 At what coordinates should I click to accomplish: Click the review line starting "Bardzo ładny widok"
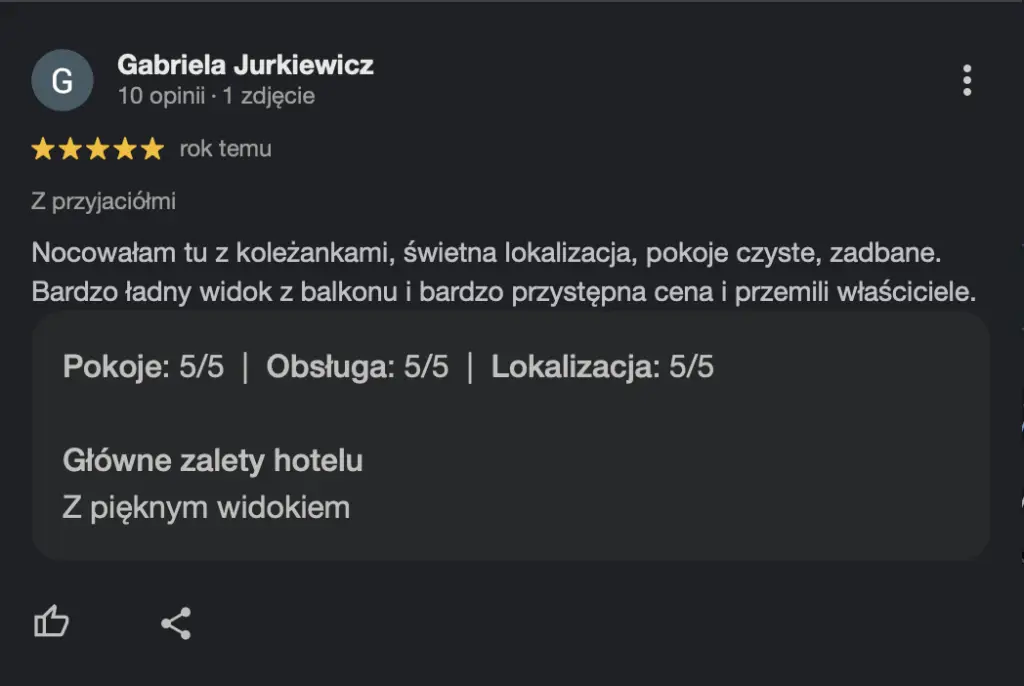click(503, 293)
